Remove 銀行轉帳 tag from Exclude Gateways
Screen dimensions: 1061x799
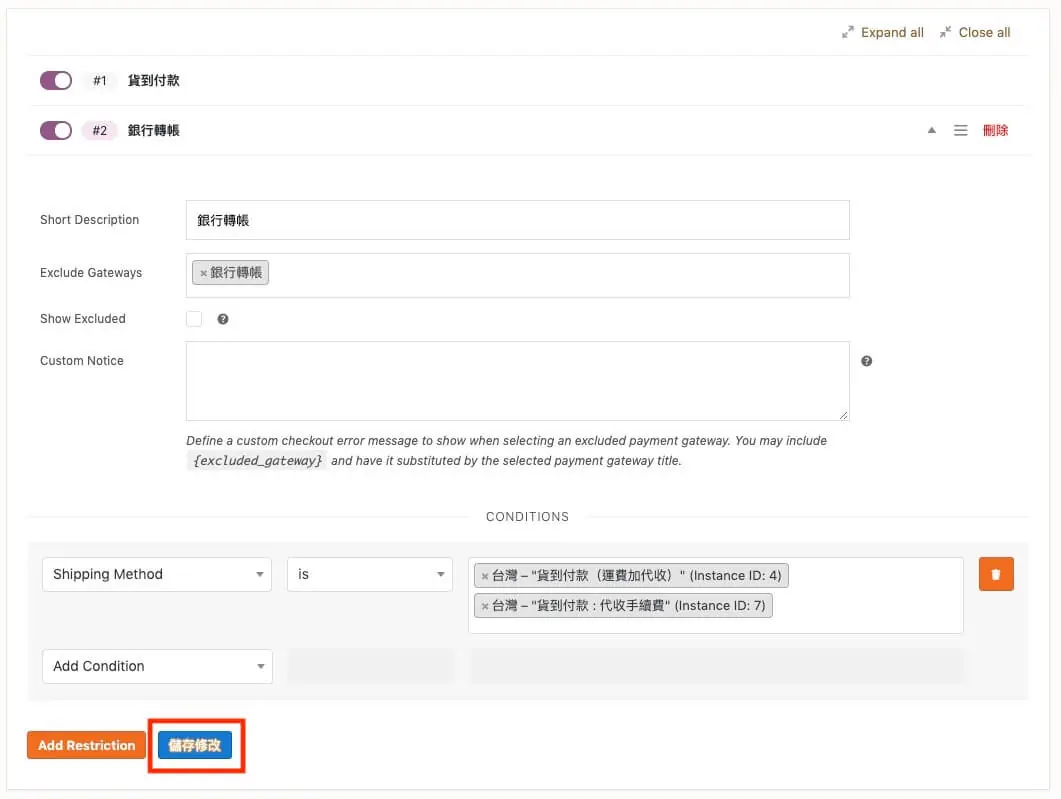coord(203,273)
